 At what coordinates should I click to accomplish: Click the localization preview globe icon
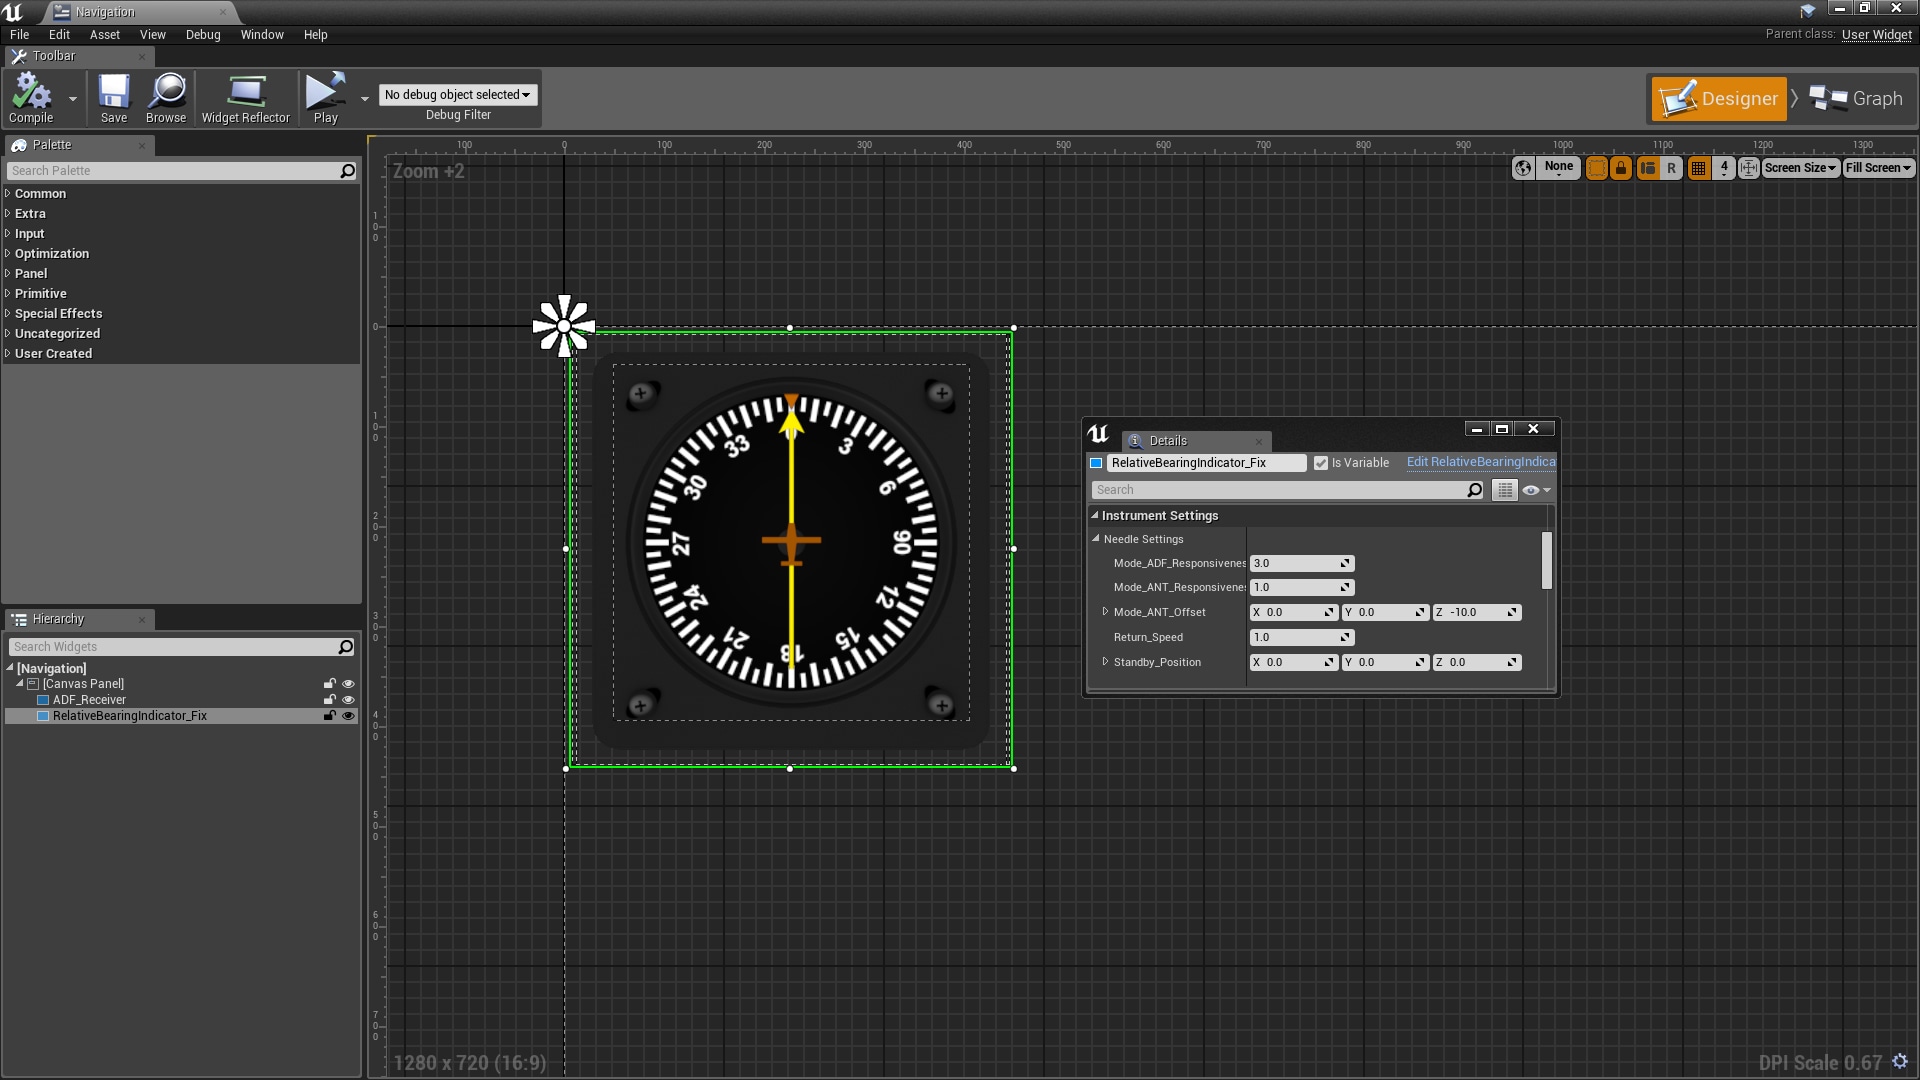point(1522,168)
